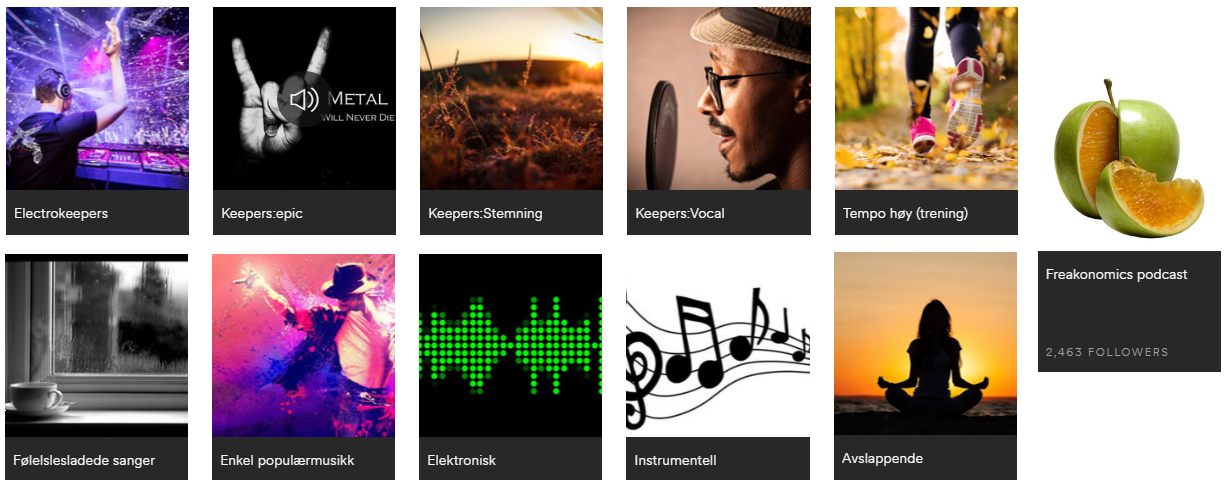Click the Electrokeepers title label

(61, 213)
